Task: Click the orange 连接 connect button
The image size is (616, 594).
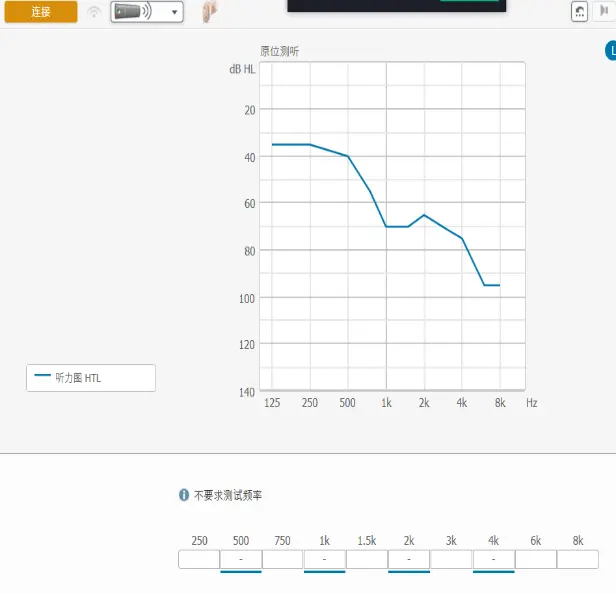Action: (x=41, y=12)
